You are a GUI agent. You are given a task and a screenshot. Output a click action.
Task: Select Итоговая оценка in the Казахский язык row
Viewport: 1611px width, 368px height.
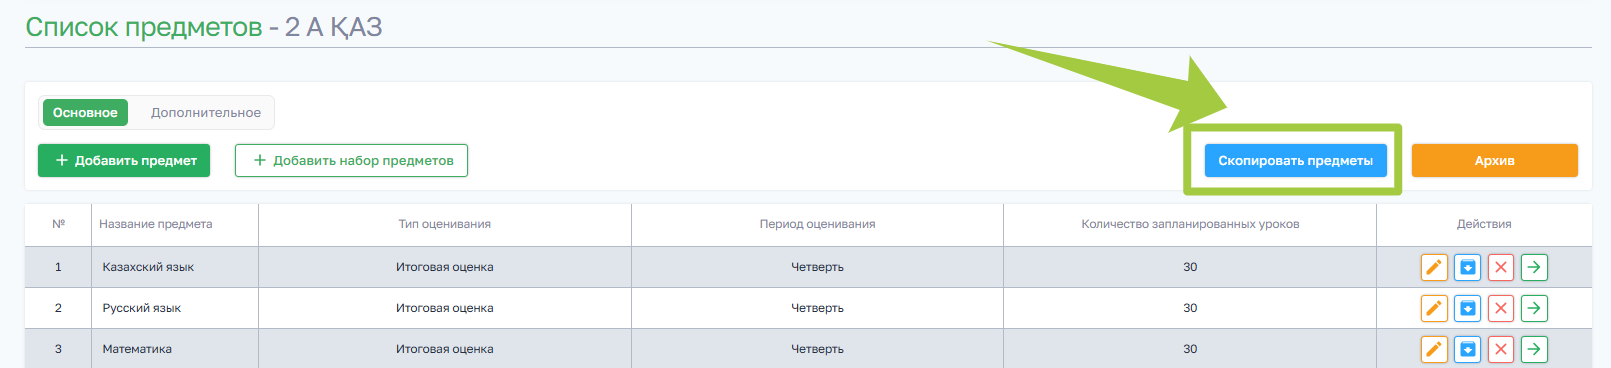pos(444,267)
